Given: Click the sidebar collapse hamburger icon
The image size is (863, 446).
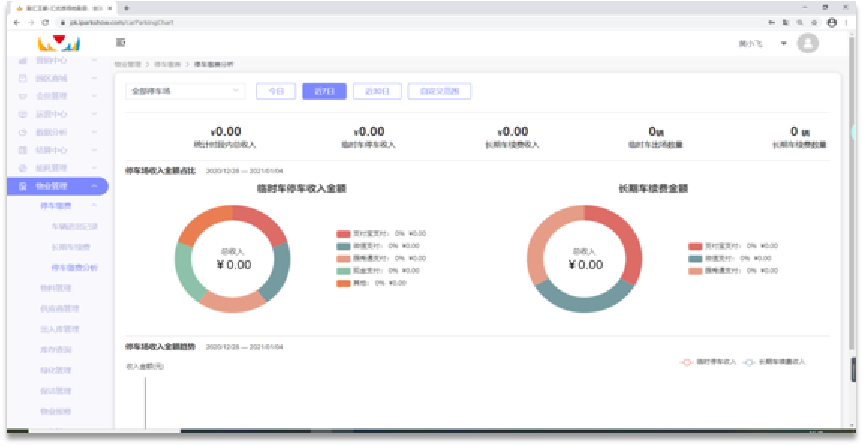Looking at the screenshot, I should pyautogui.click(x=121, y=42).
